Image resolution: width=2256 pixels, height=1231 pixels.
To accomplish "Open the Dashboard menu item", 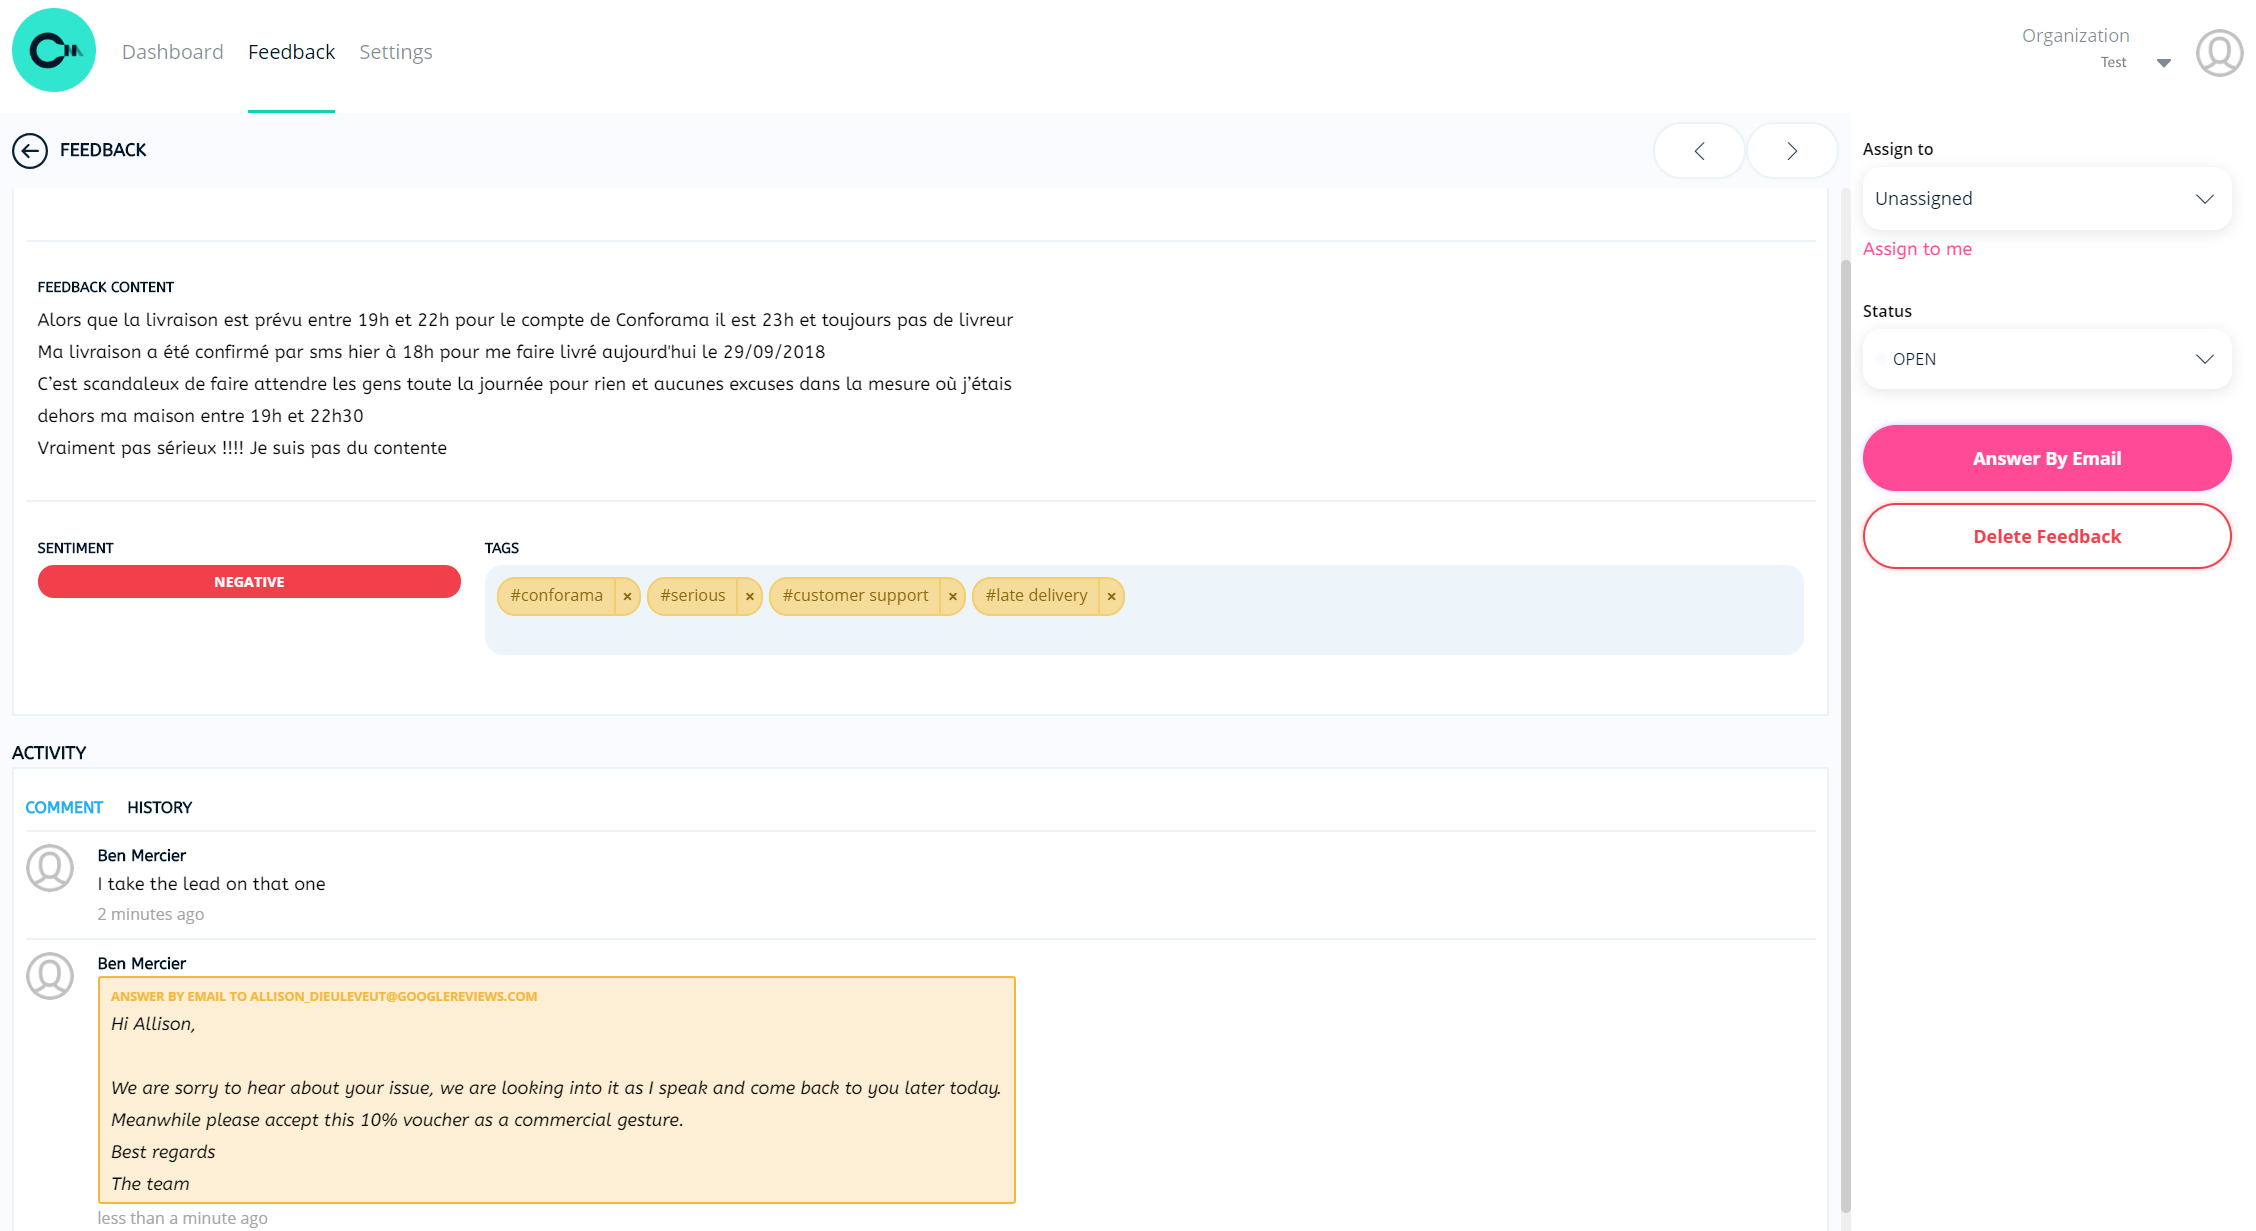I will coord(172,52).
